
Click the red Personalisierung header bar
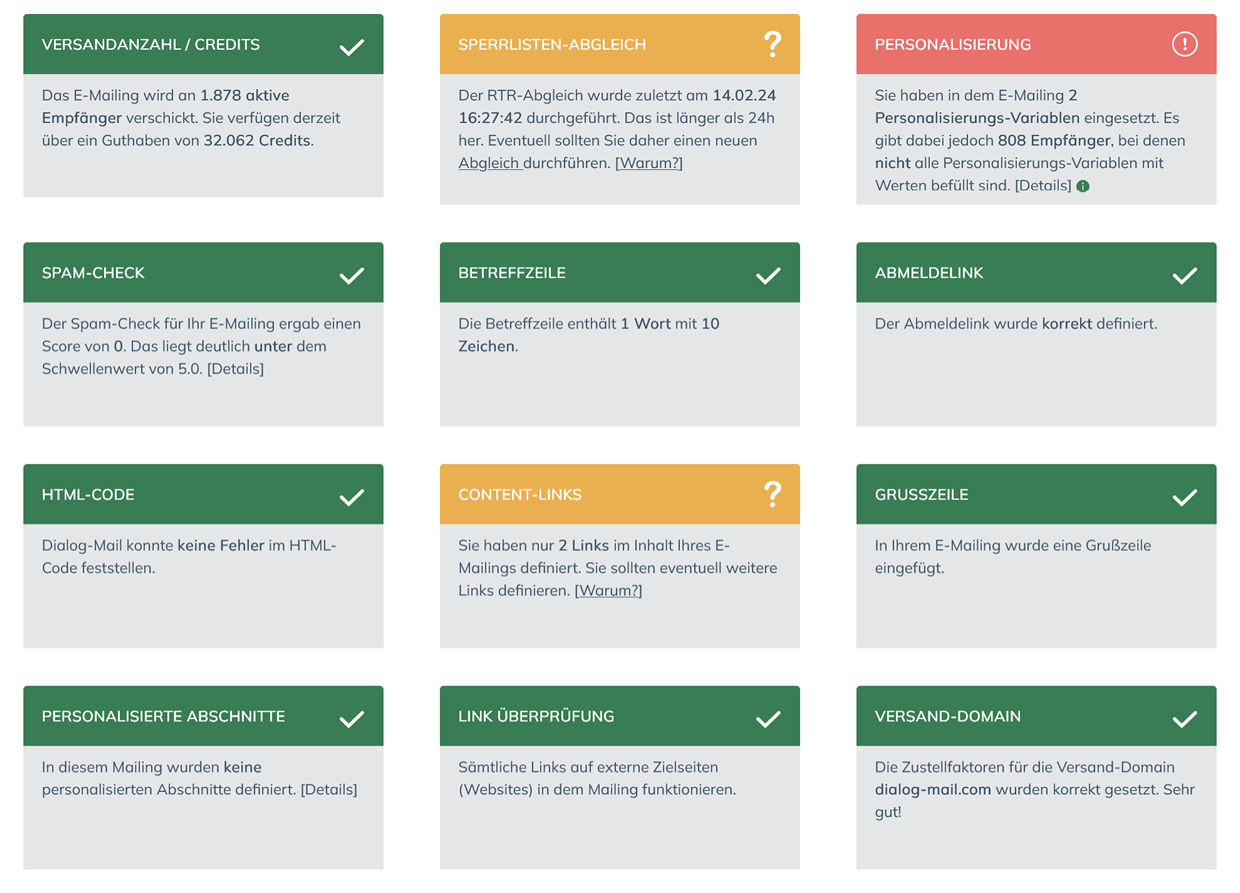coord(1036,44)
